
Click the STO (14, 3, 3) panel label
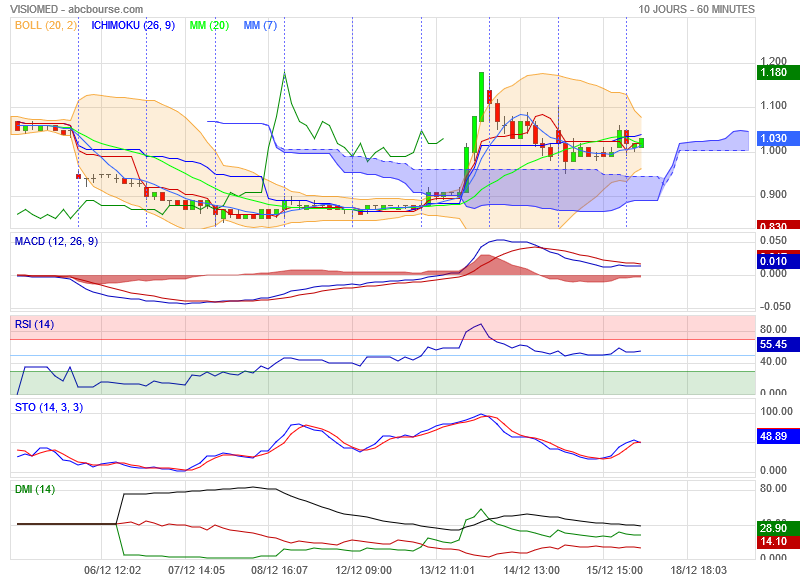click(48, 407)
